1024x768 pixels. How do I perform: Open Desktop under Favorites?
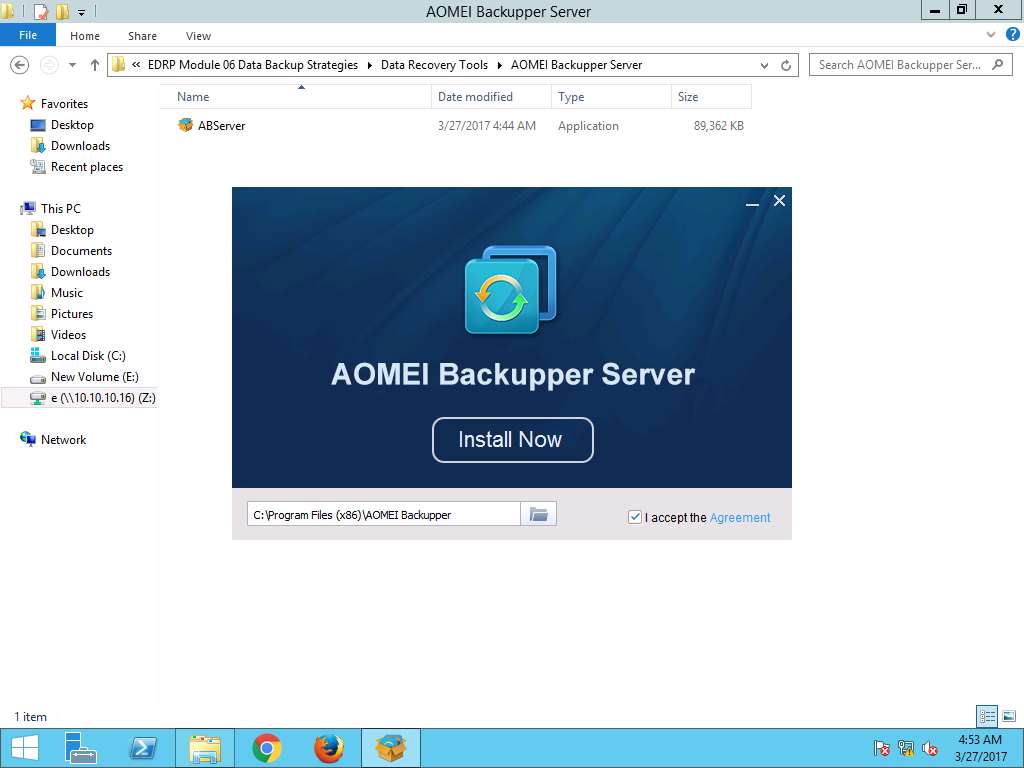(x=72, y=125)
